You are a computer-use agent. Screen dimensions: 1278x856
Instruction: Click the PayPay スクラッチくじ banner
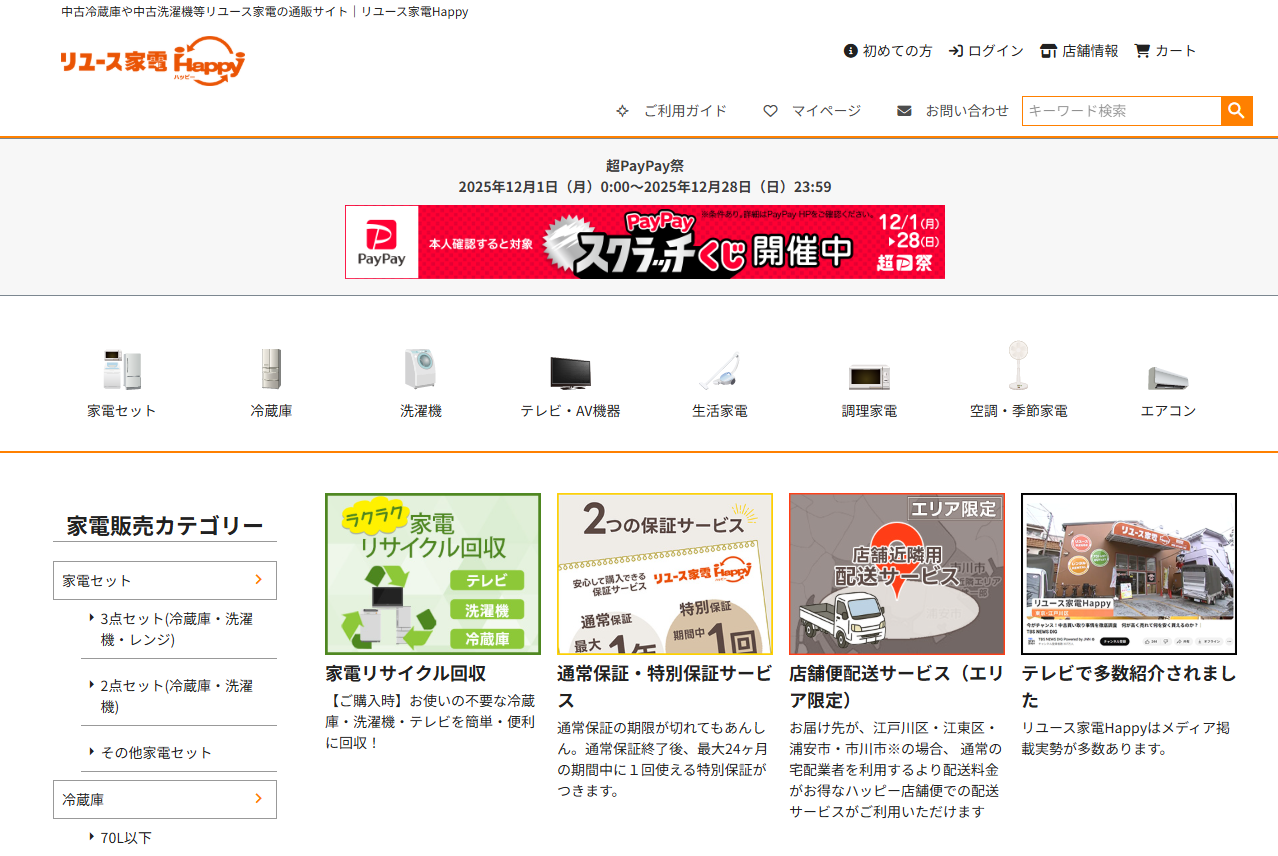coord(645,242)
